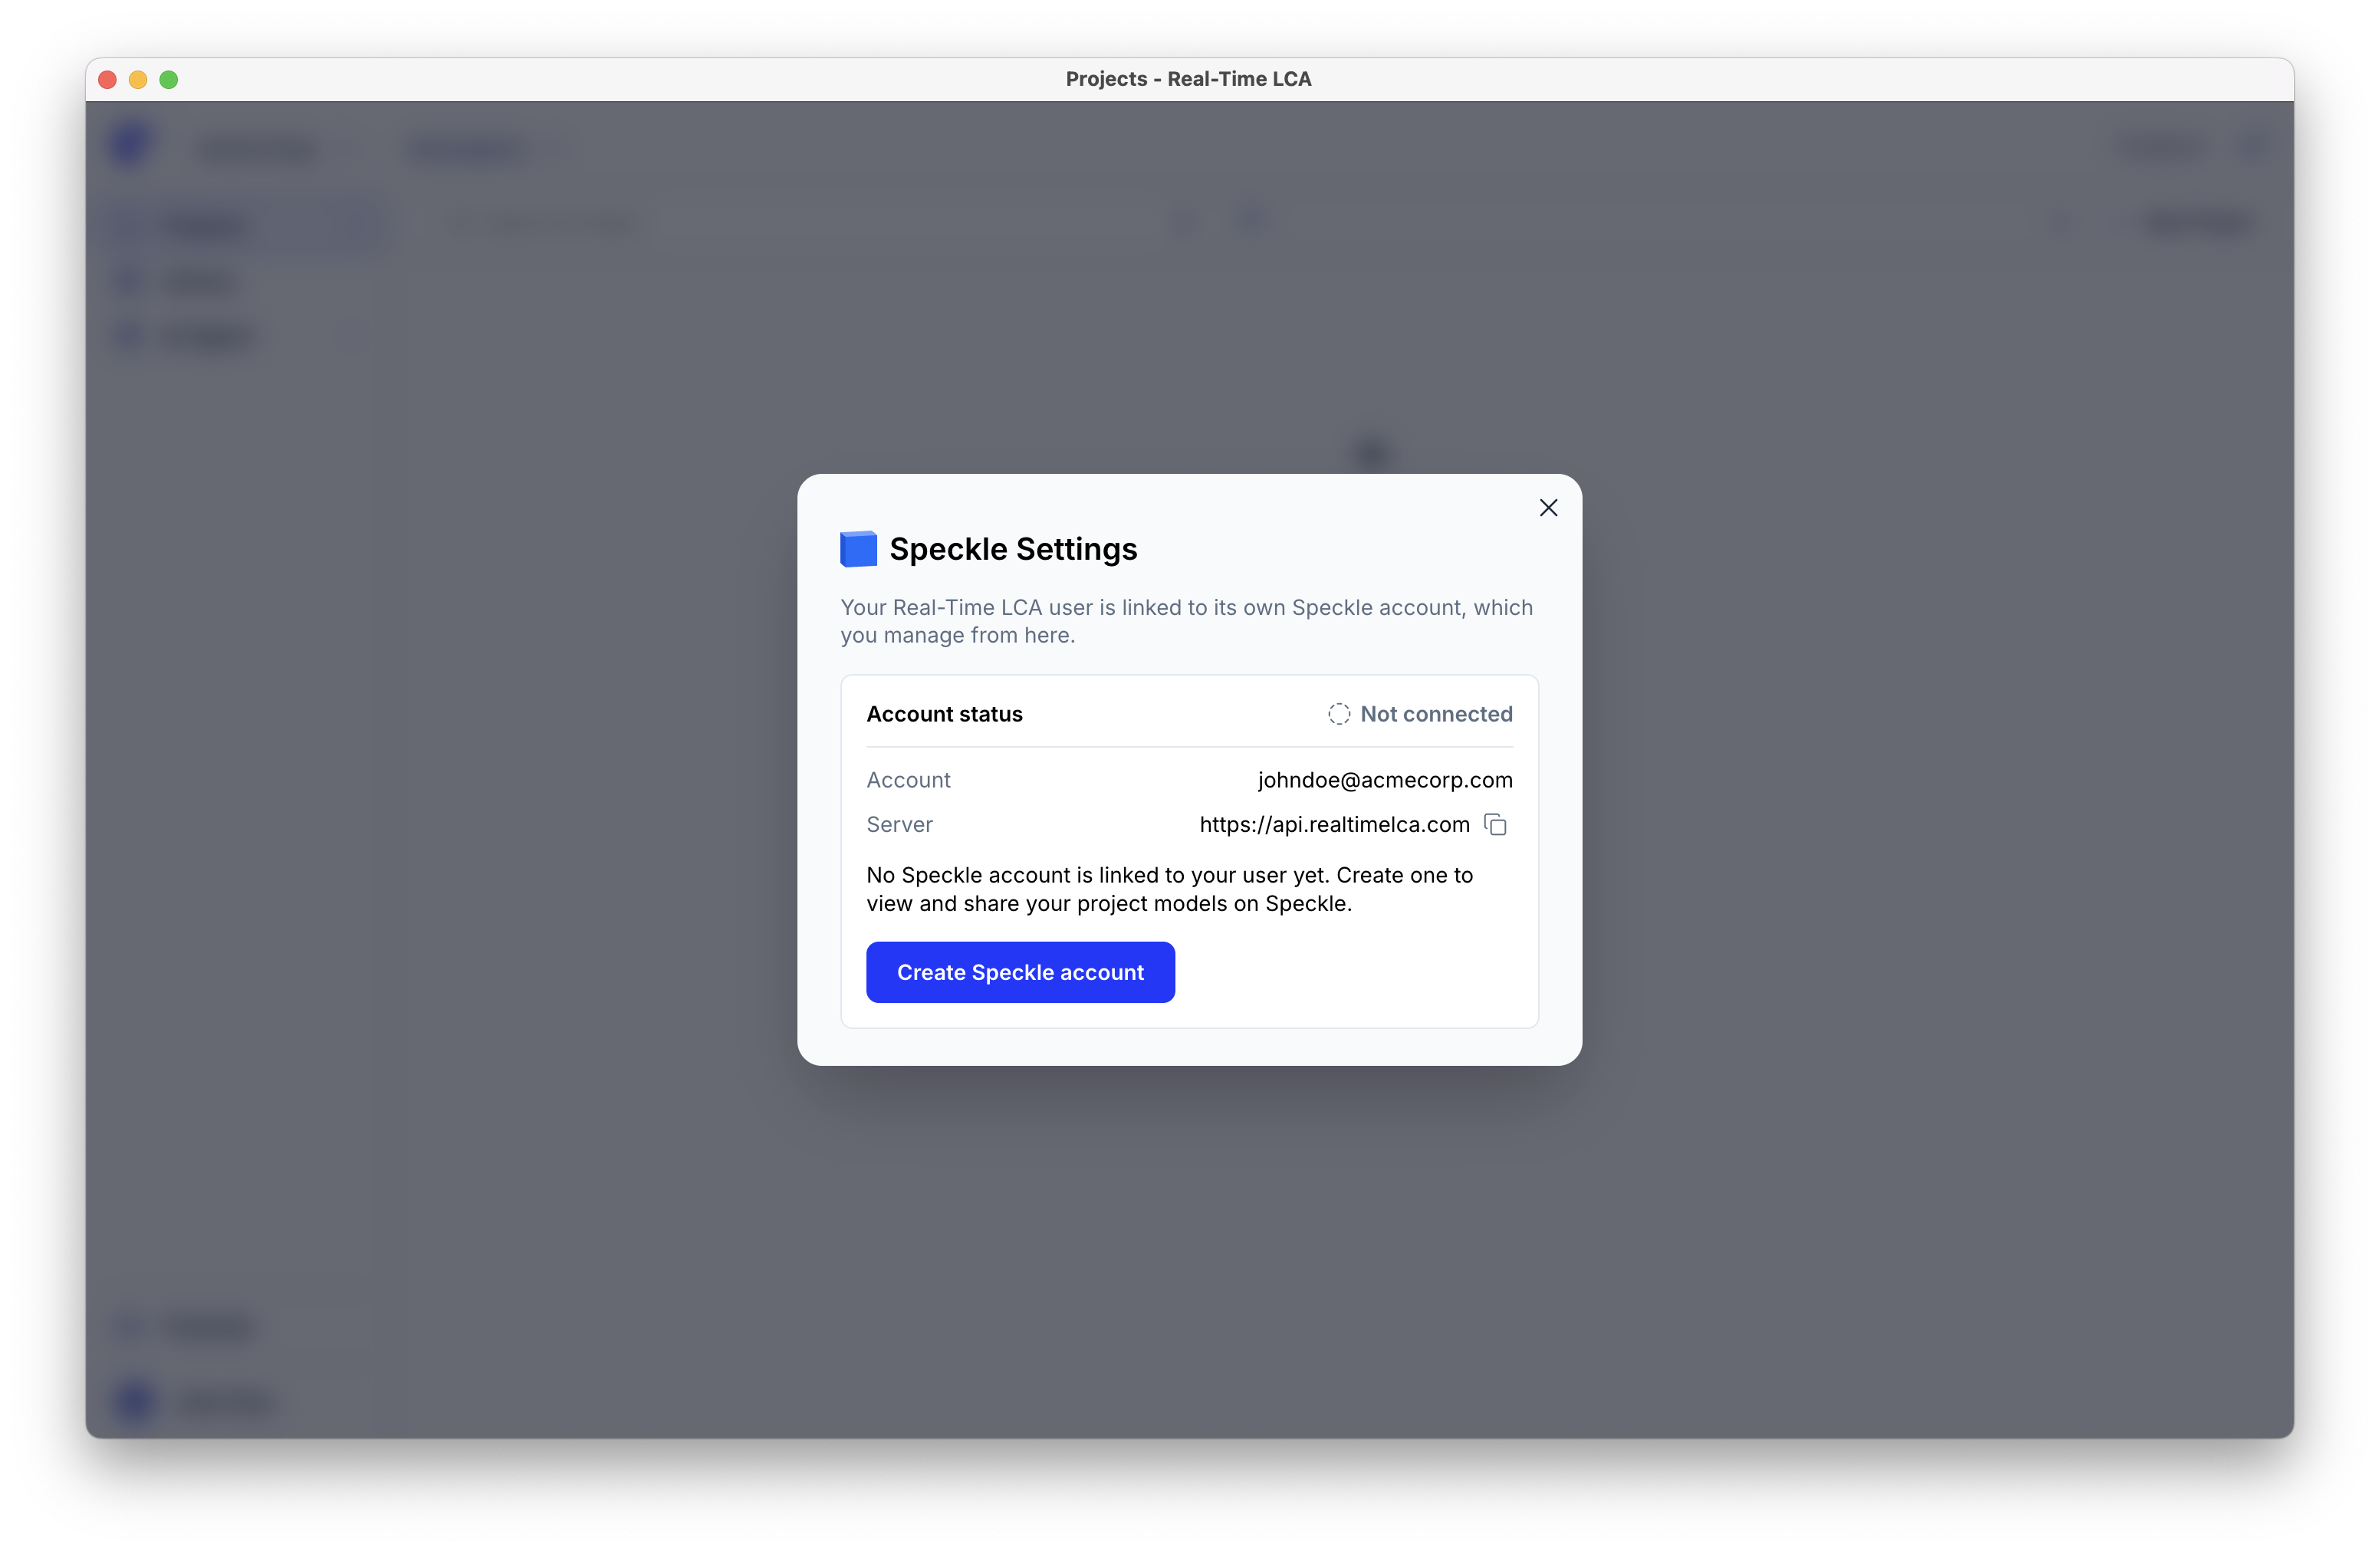Select the https://api.realtimelca.com server text
Screen dimensions: 2380x1552
(x=1334, y=824)
